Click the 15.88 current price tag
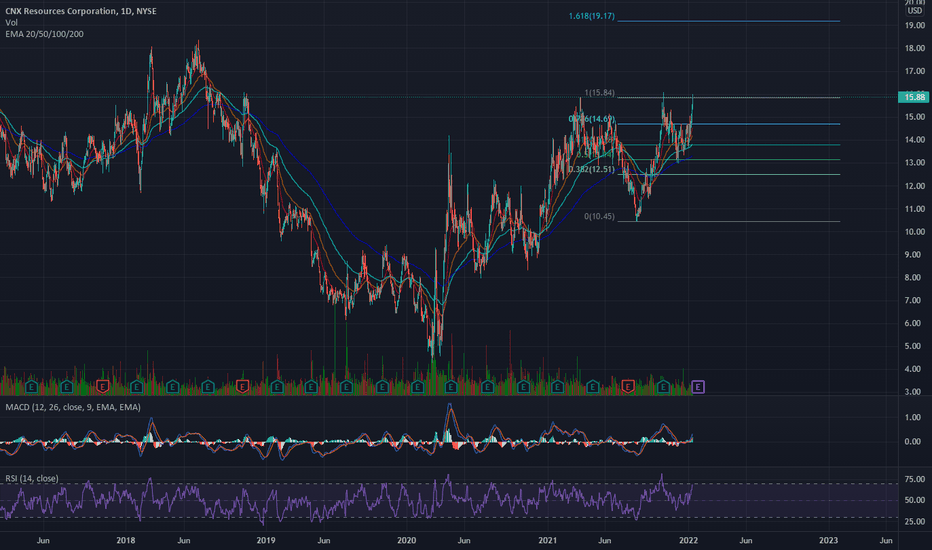Screen dimensions: 932x550 tap(914, 97)
